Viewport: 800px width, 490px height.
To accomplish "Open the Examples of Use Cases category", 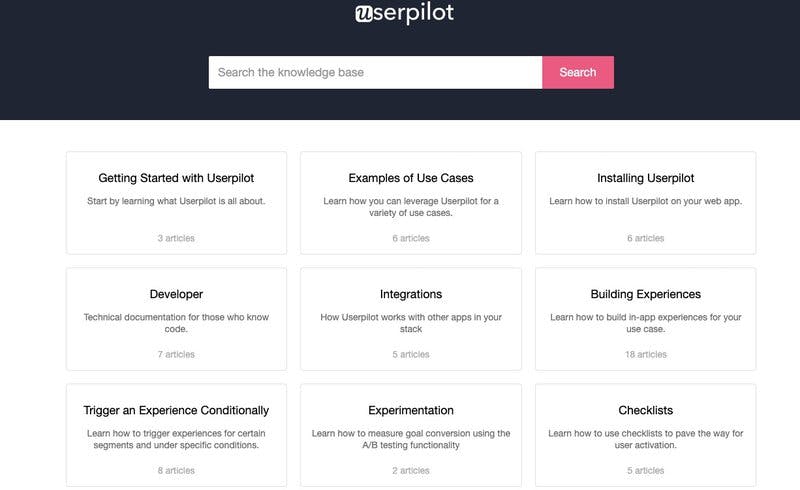I will click(411, 178).
